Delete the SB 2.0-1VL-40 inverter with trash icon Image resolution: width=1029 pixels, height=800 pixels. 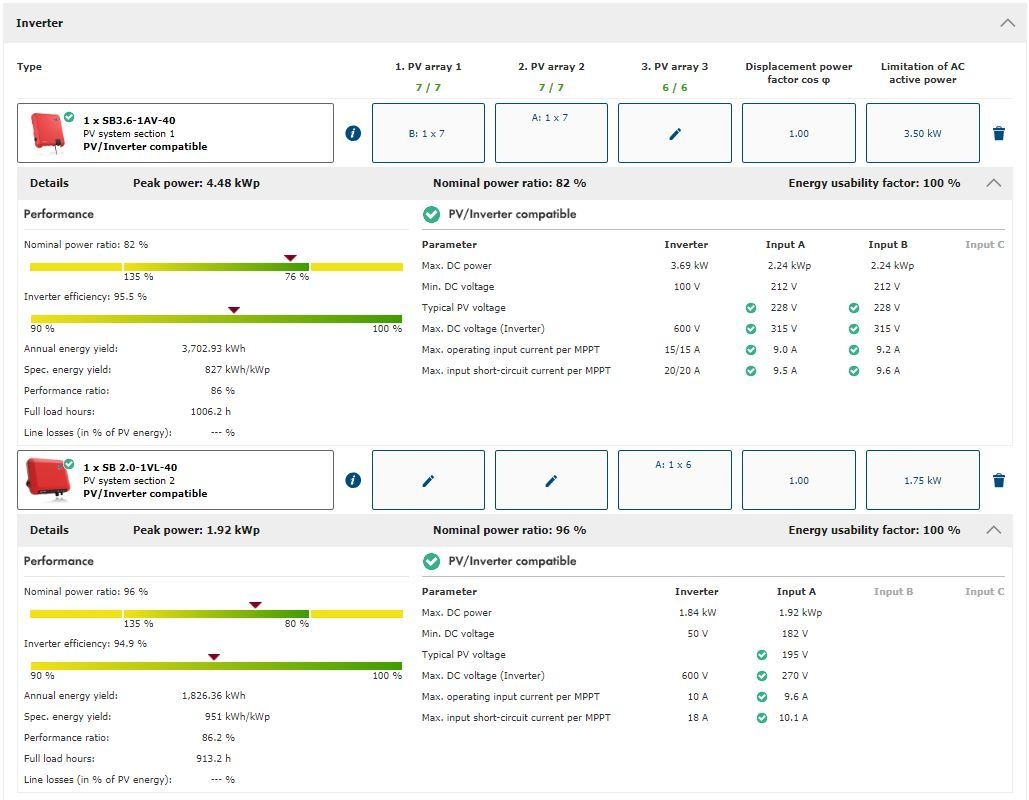[x=998, y=480]
